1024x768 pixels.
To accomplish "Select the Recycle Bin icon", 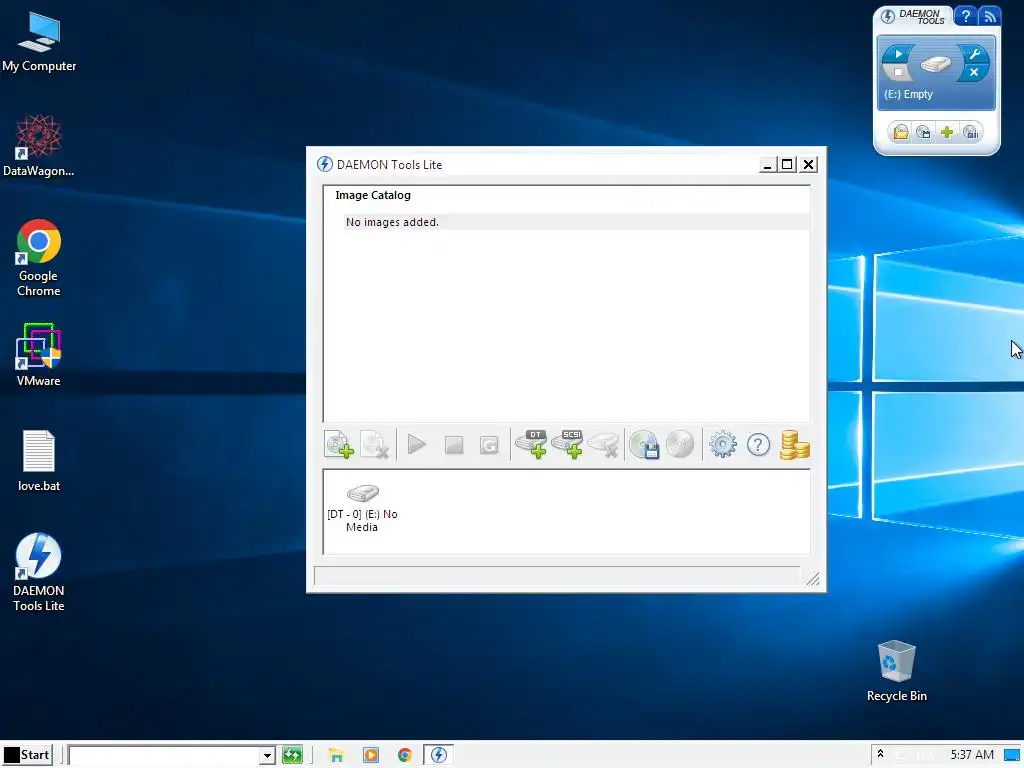I will 897,671.
